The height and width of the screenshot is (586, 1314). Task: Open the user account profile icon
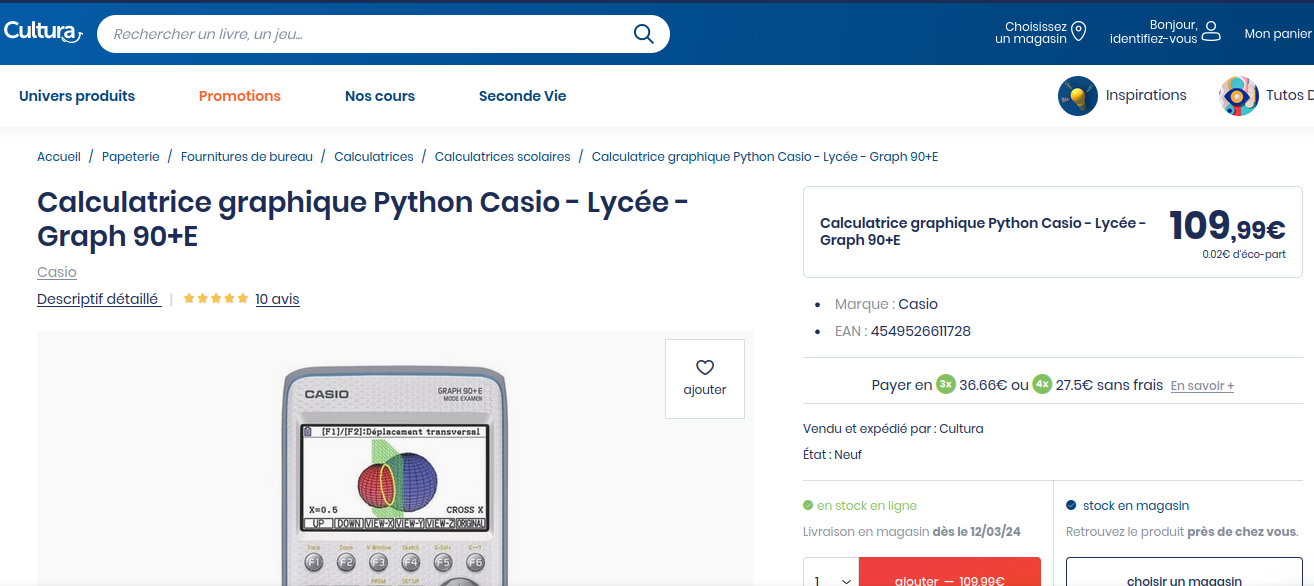(x=1211, y=31)
